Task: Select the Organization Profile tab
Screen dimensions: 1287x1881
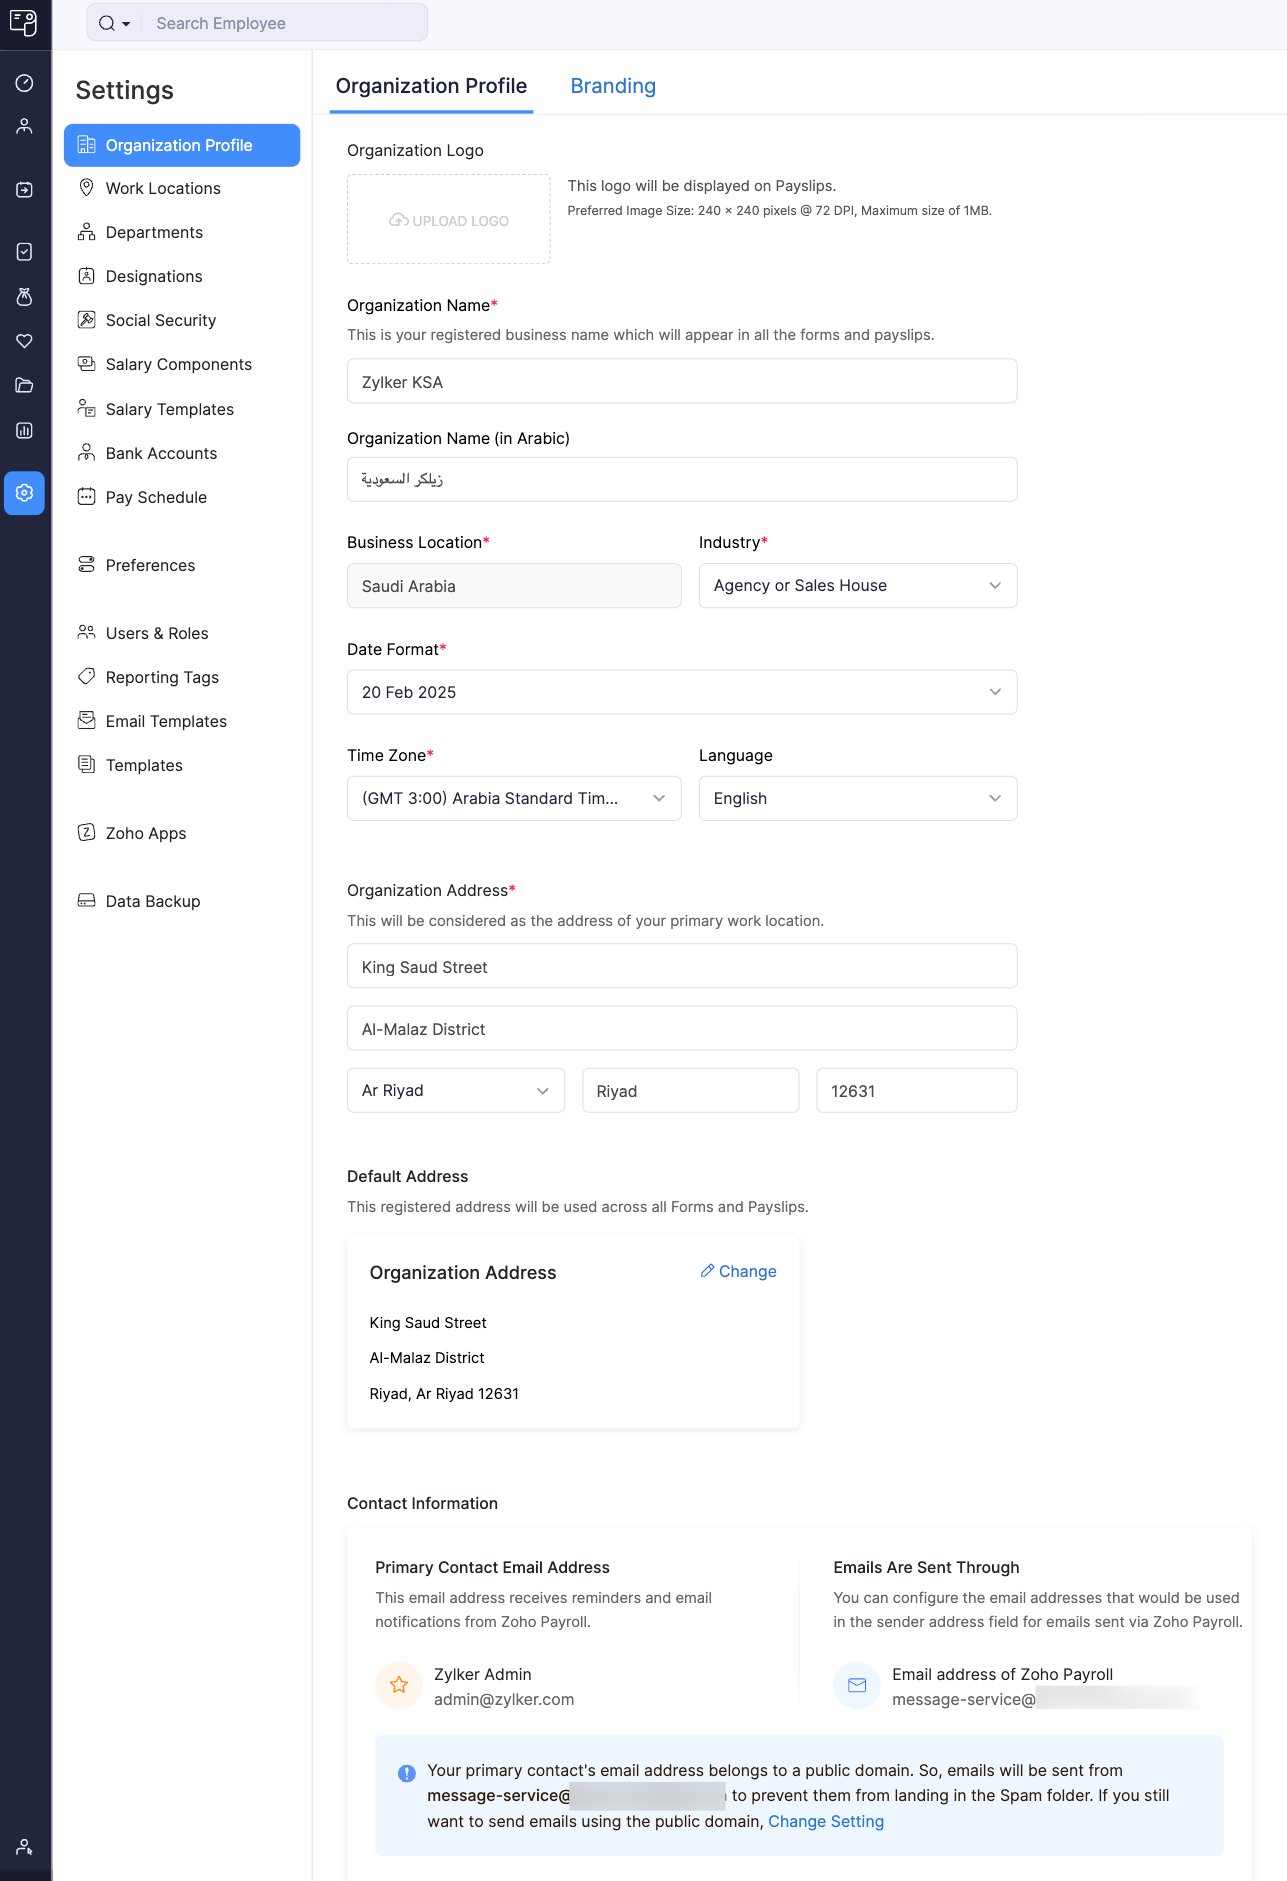Action: 431,86
